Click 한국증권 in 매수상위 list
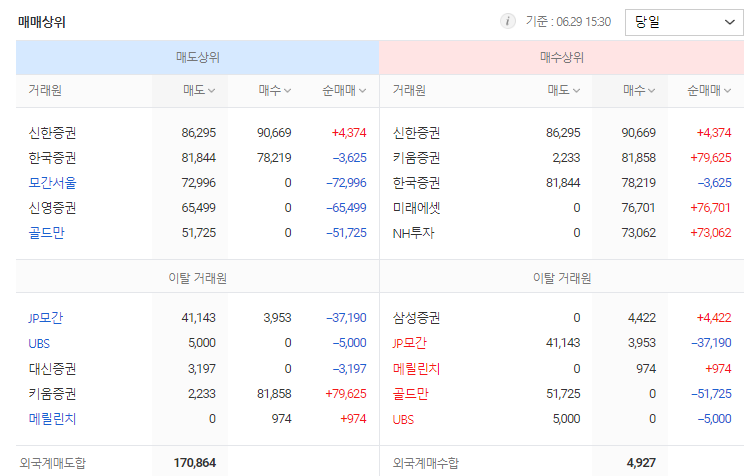 click(416, 183)
